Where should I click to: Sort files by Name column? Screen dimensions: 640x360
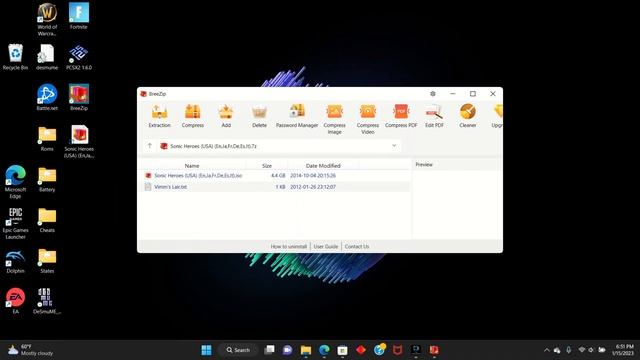coord(192,166)
